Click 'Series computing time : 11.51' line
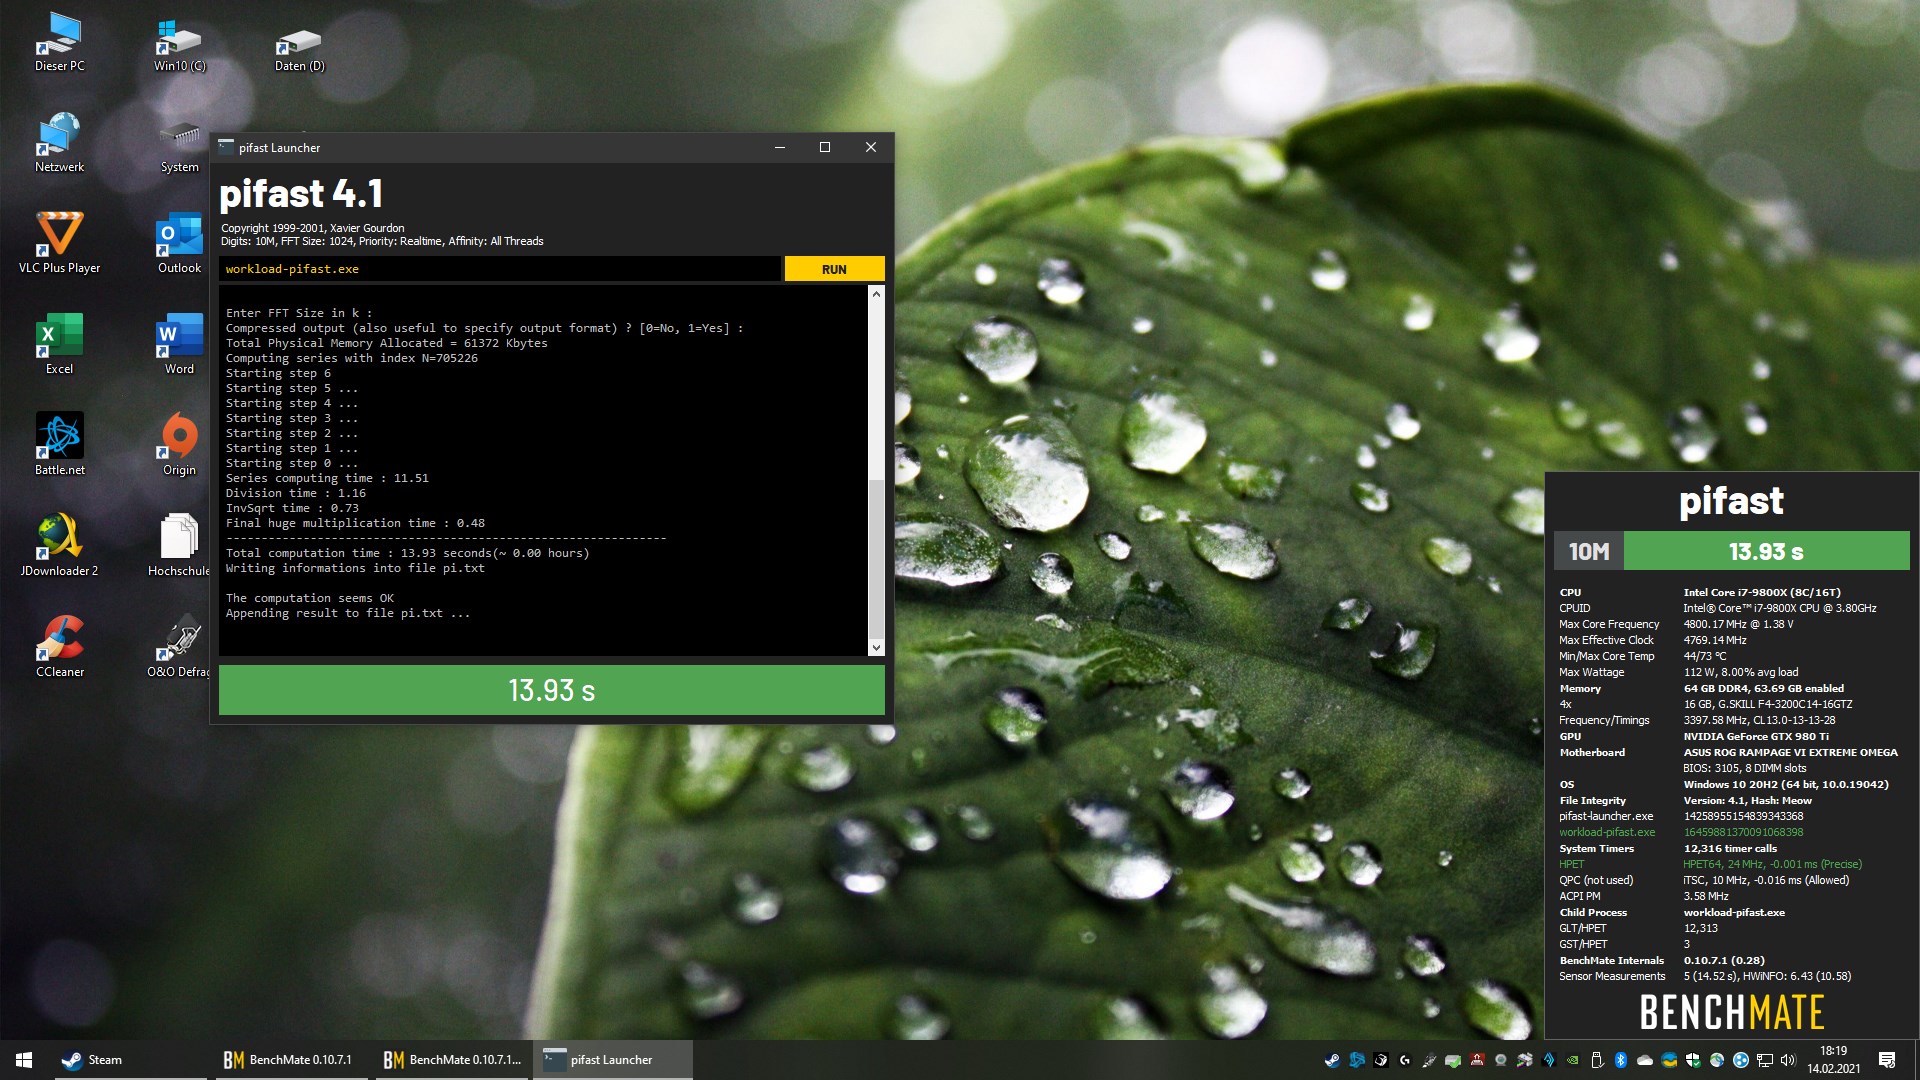The height and width of the screenshot is (1080, 1920). pyautogui.click(x=327, y=478)
